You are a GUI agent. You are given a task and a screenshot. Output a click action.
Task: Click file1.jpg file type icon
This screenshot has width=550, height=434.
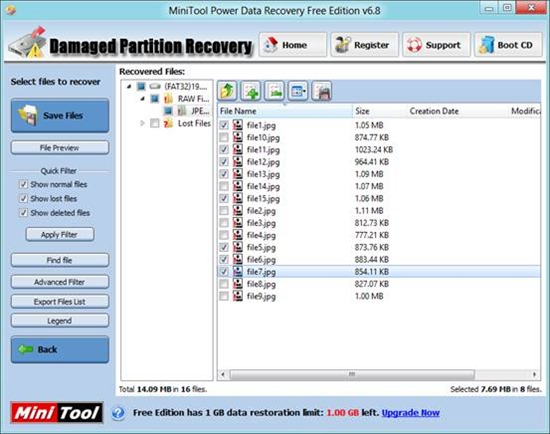point(238,125)
